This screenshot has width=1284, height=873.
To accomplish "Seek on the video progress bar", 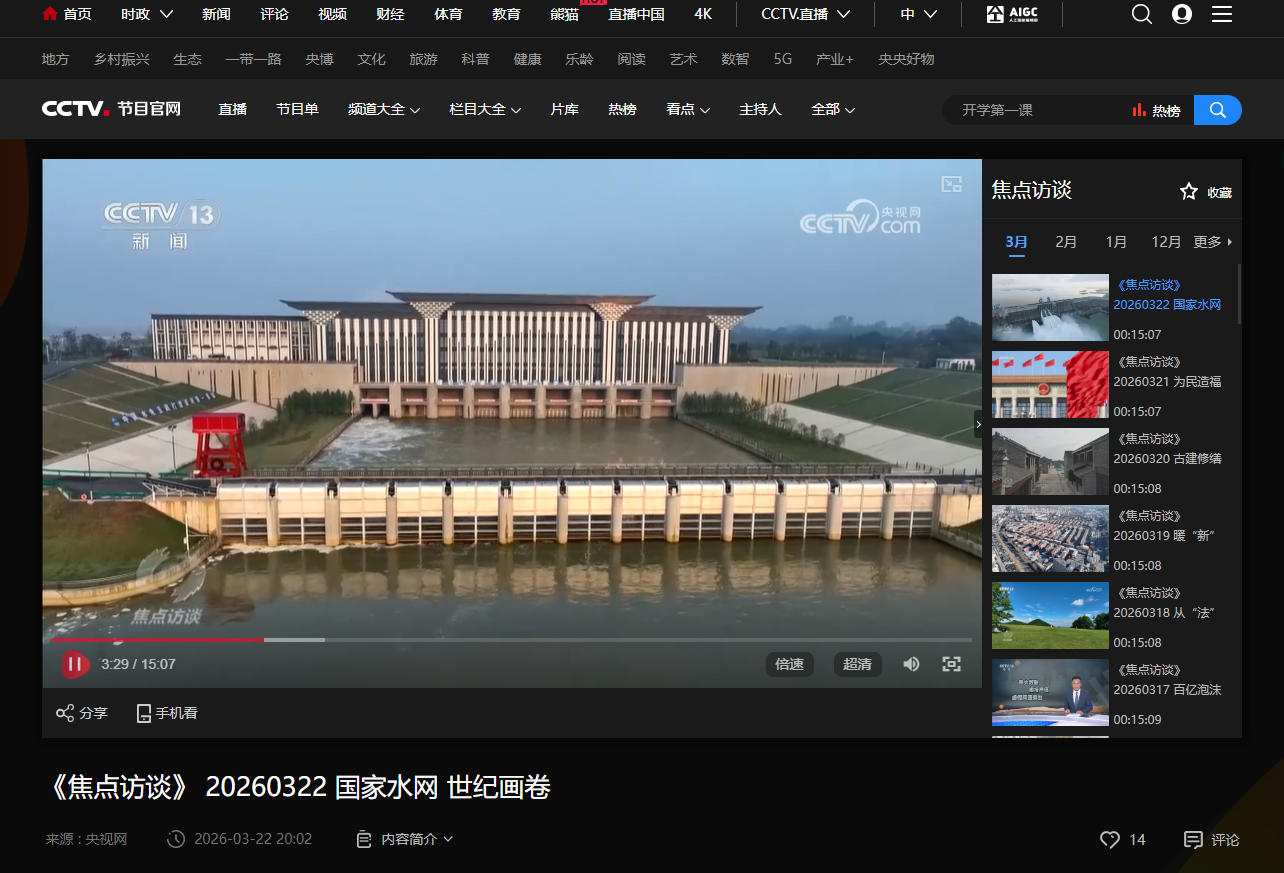I will click(x=600, y=639).
